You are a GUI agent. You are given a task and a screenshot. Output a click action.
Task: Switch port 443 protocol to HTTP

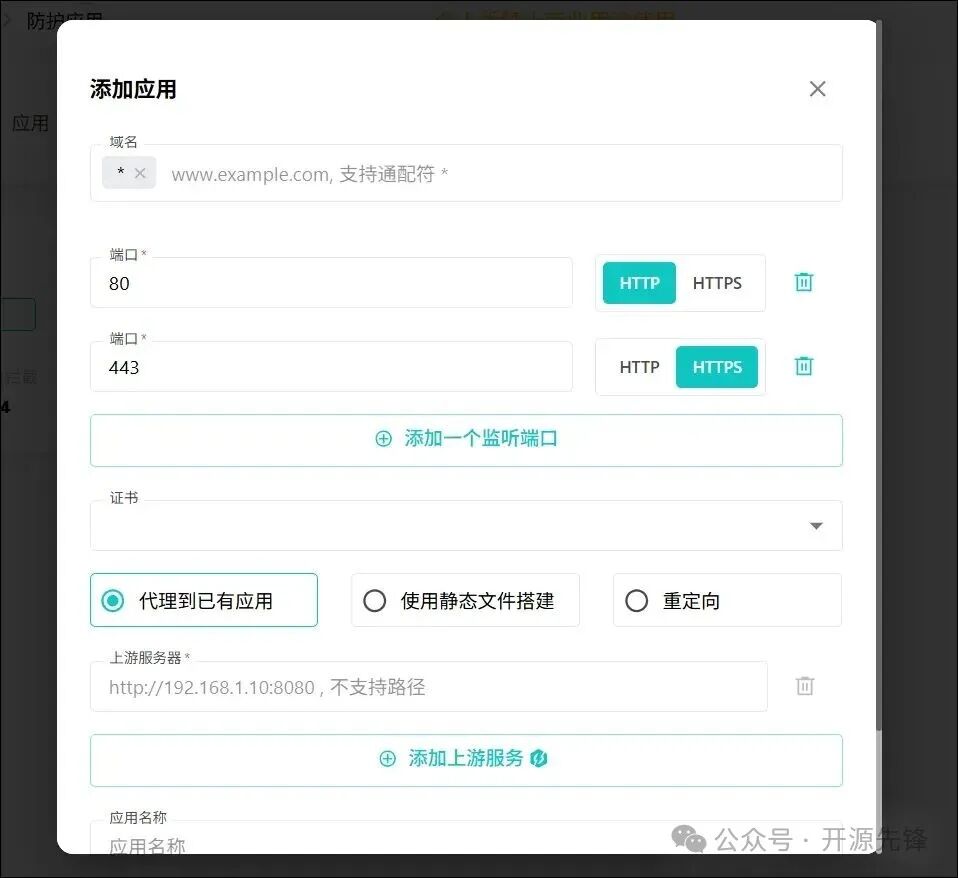(639, 367)
